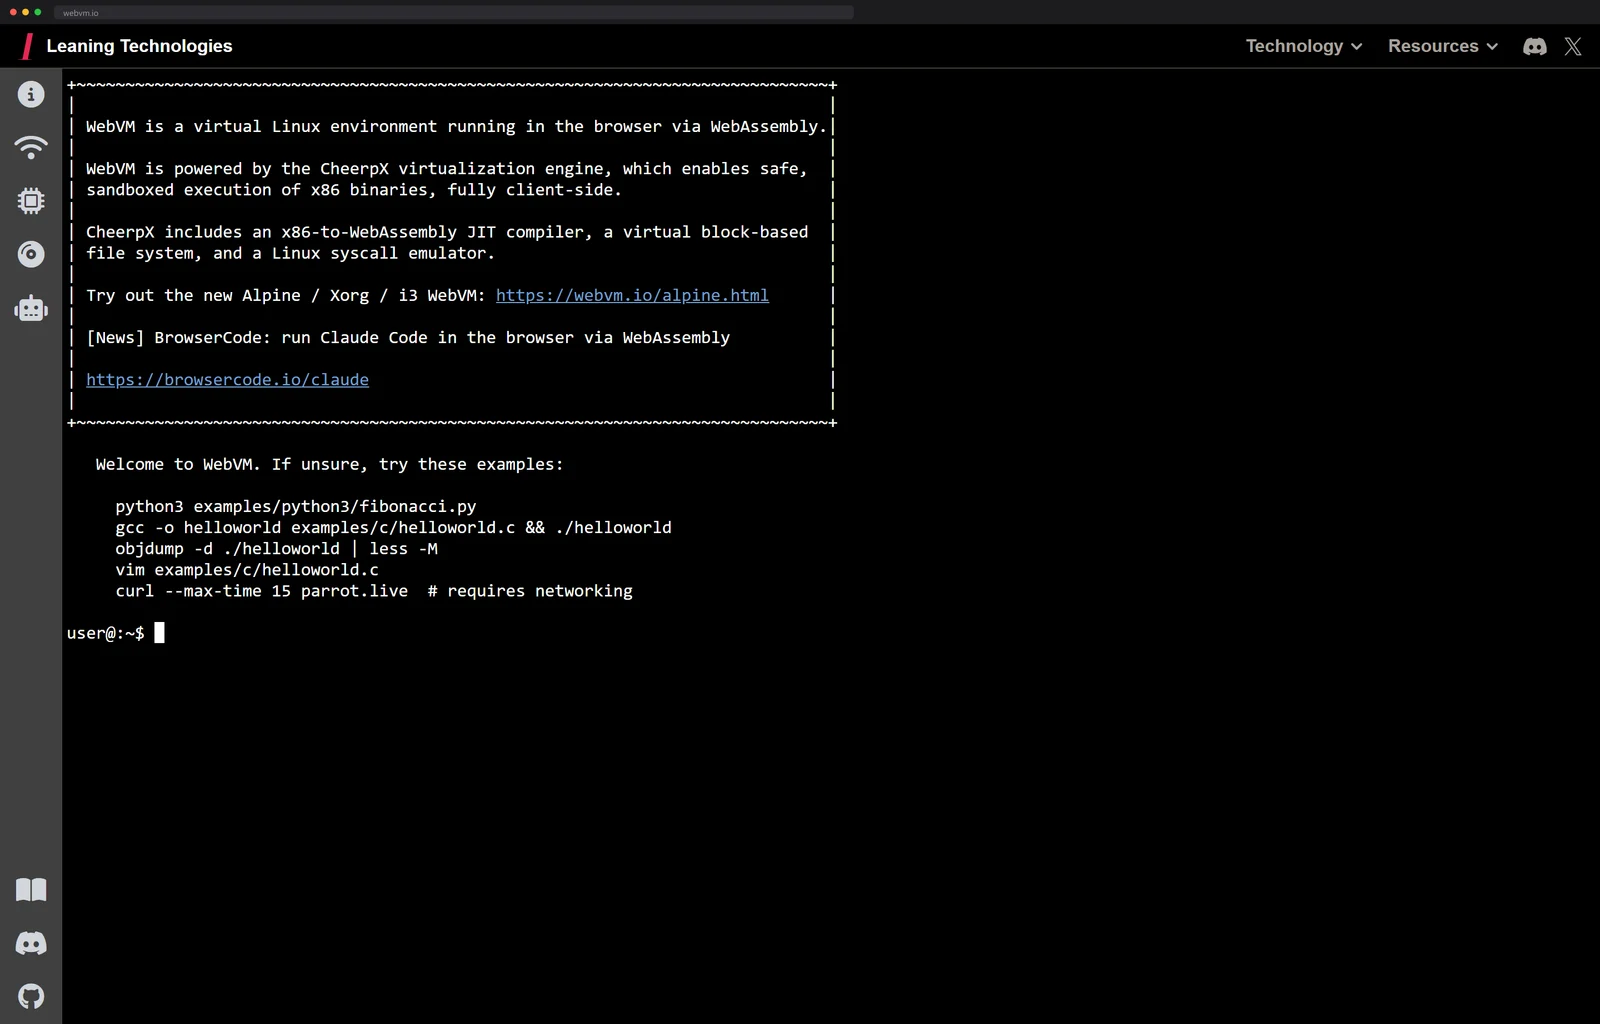The height and width of the screenshot is (1024, 1600).
Task: Click the red close window button
Action: coord(13,12)
